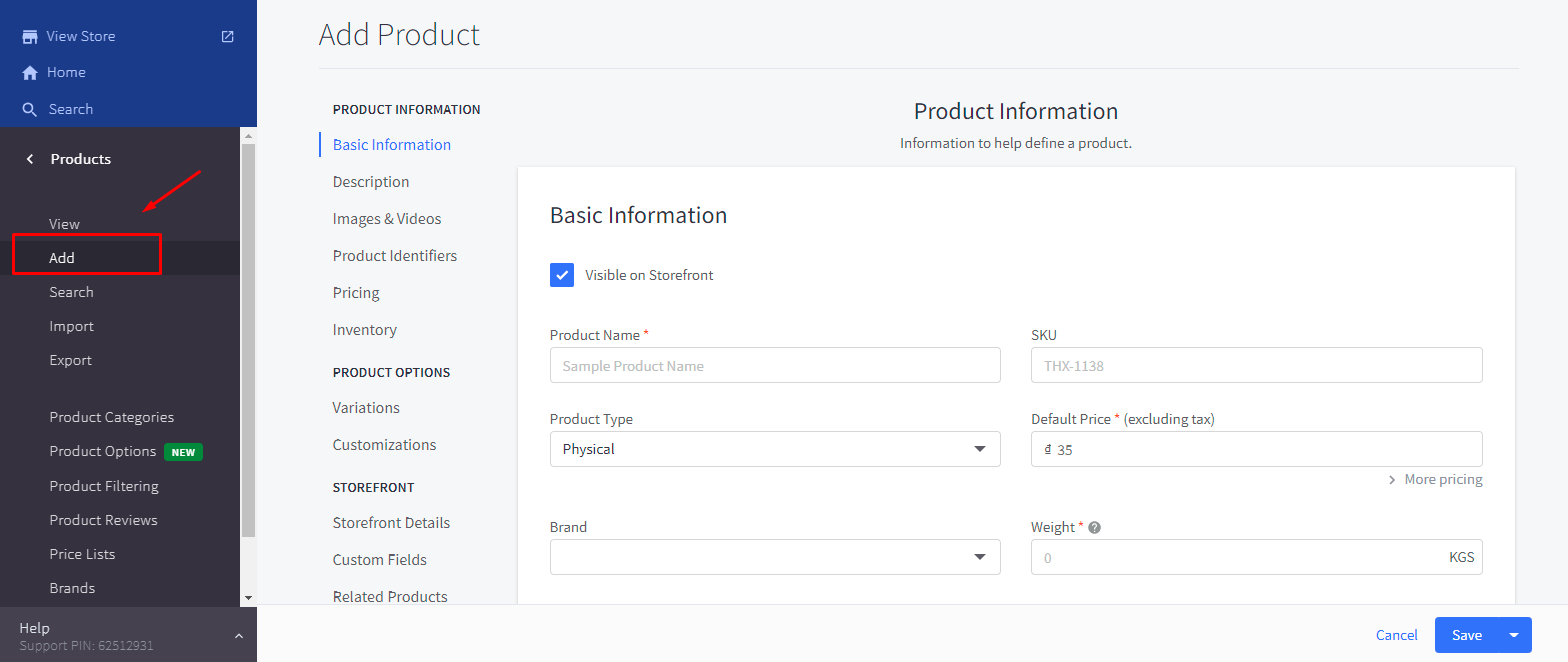Click the Save button
Viewport: 1568px width, 662px height.
tap(1466, 635)
